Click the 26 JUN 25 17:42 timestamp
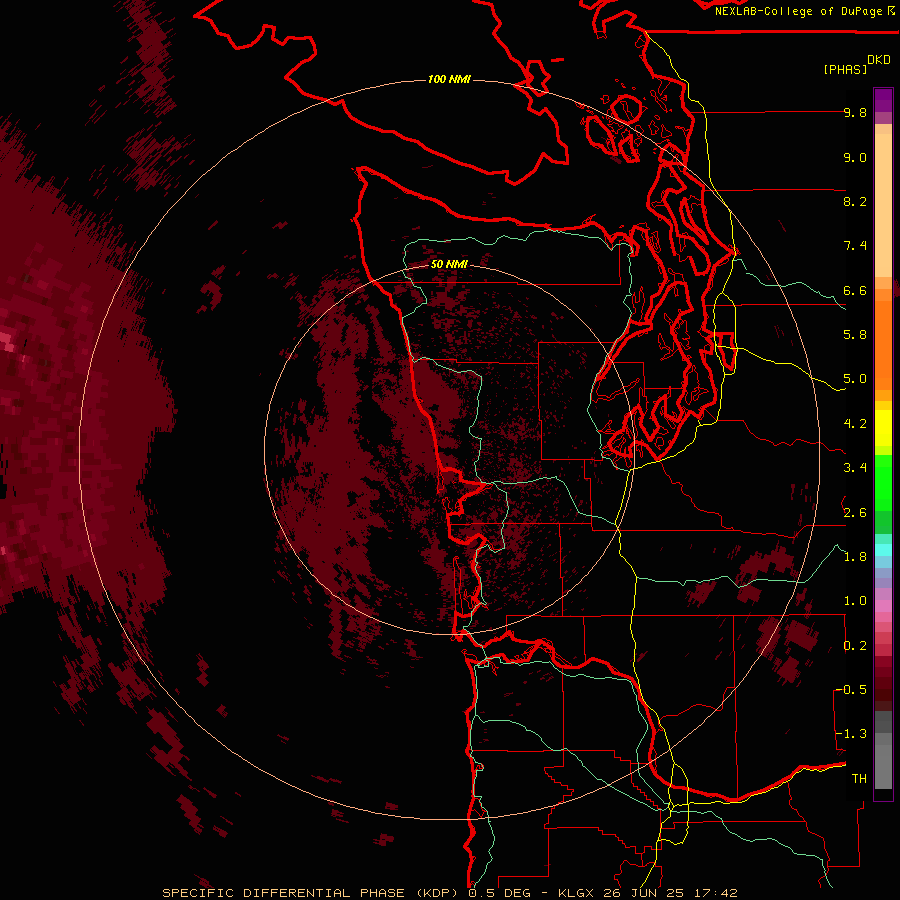This screenshot has height=900, width=900. (670, 893)
